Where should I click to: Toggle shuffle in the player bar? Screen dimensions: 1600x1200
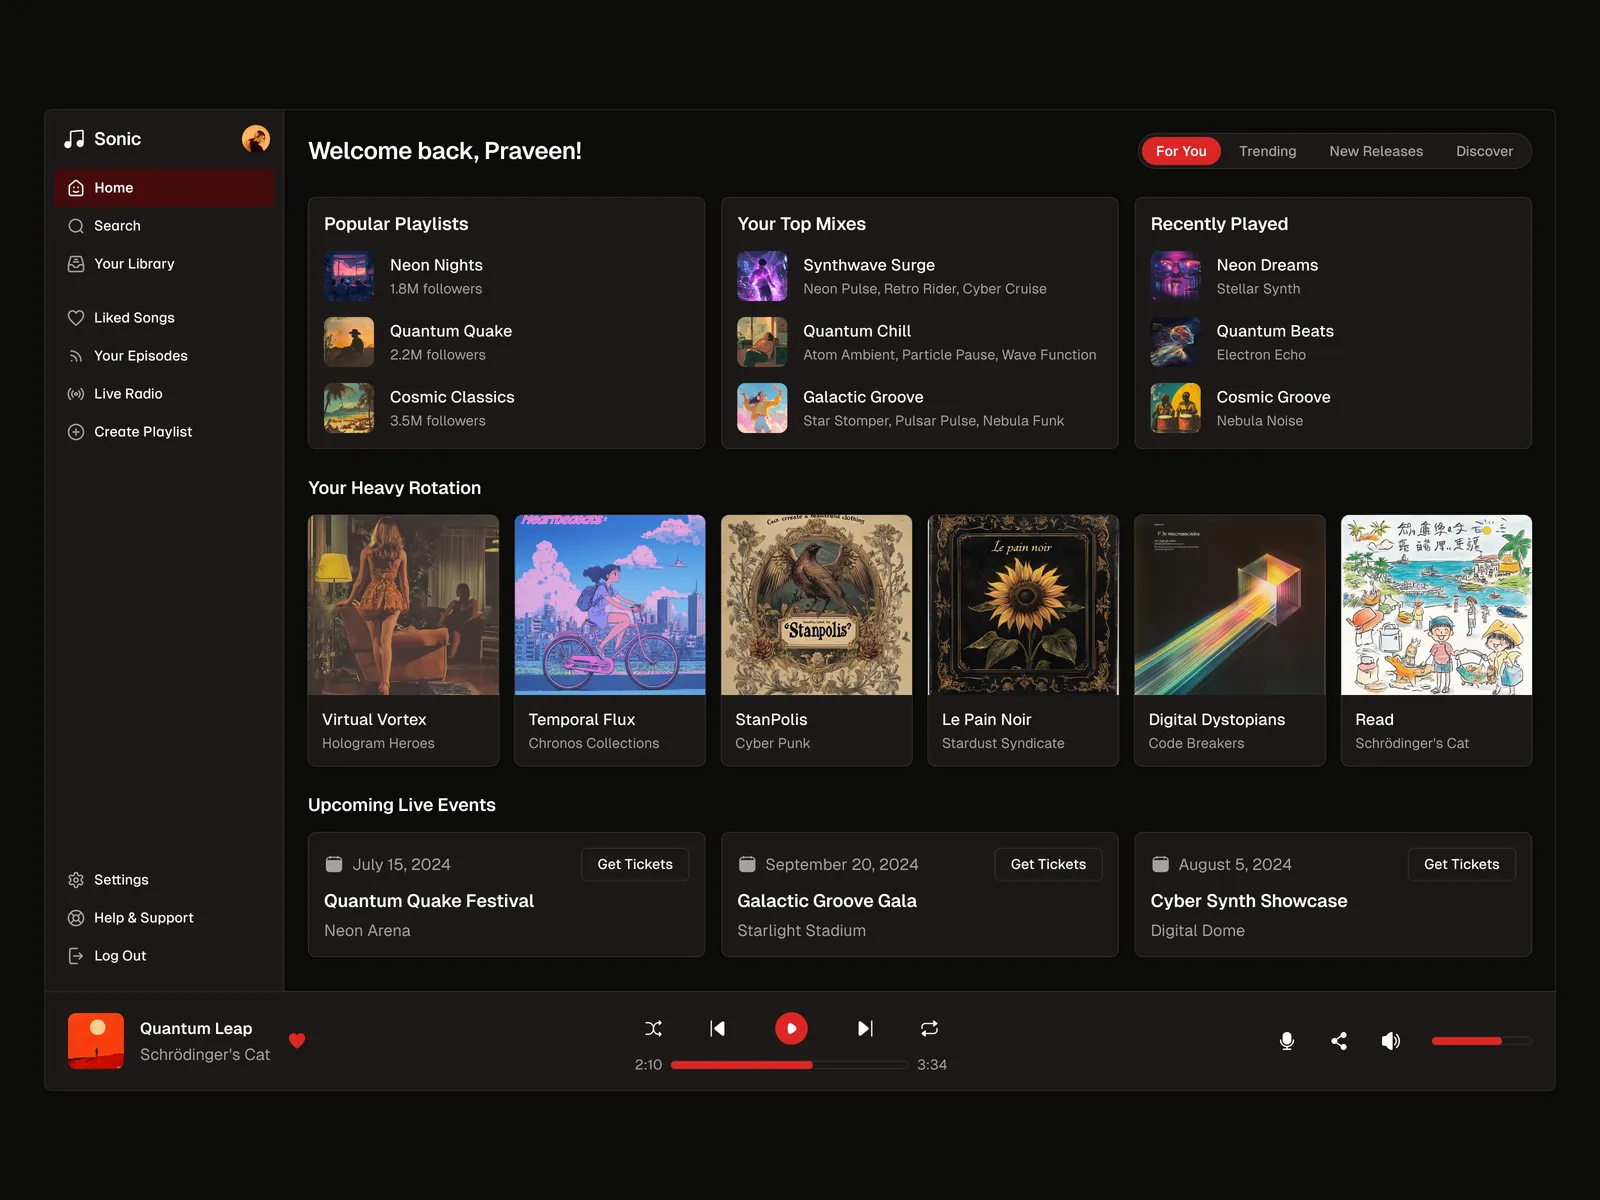pyautogui.click(x=653, y=1028)
